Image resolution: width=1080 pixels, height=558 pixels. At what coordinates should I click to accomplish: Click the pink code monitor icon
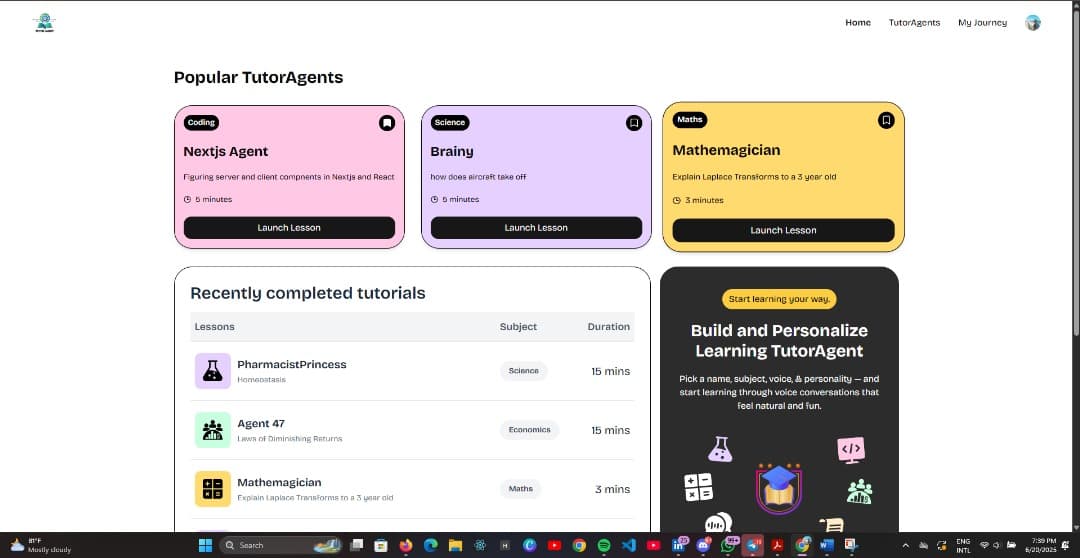[x=850, y=449]
